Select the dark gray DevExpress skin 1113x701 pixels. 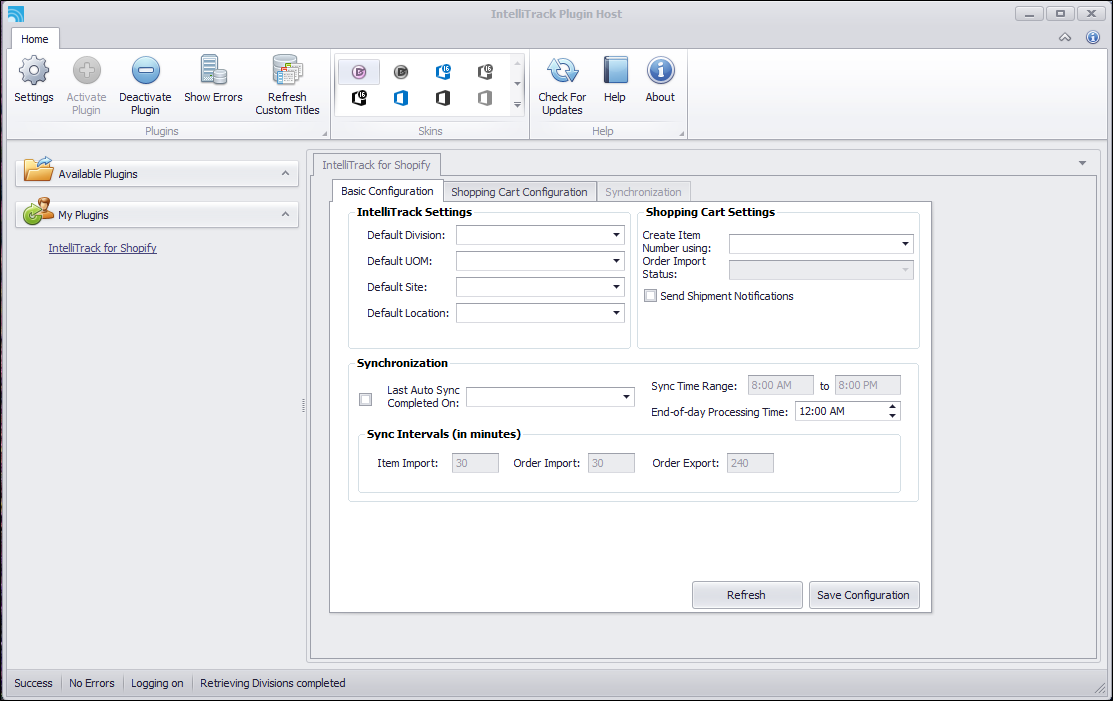401,72
